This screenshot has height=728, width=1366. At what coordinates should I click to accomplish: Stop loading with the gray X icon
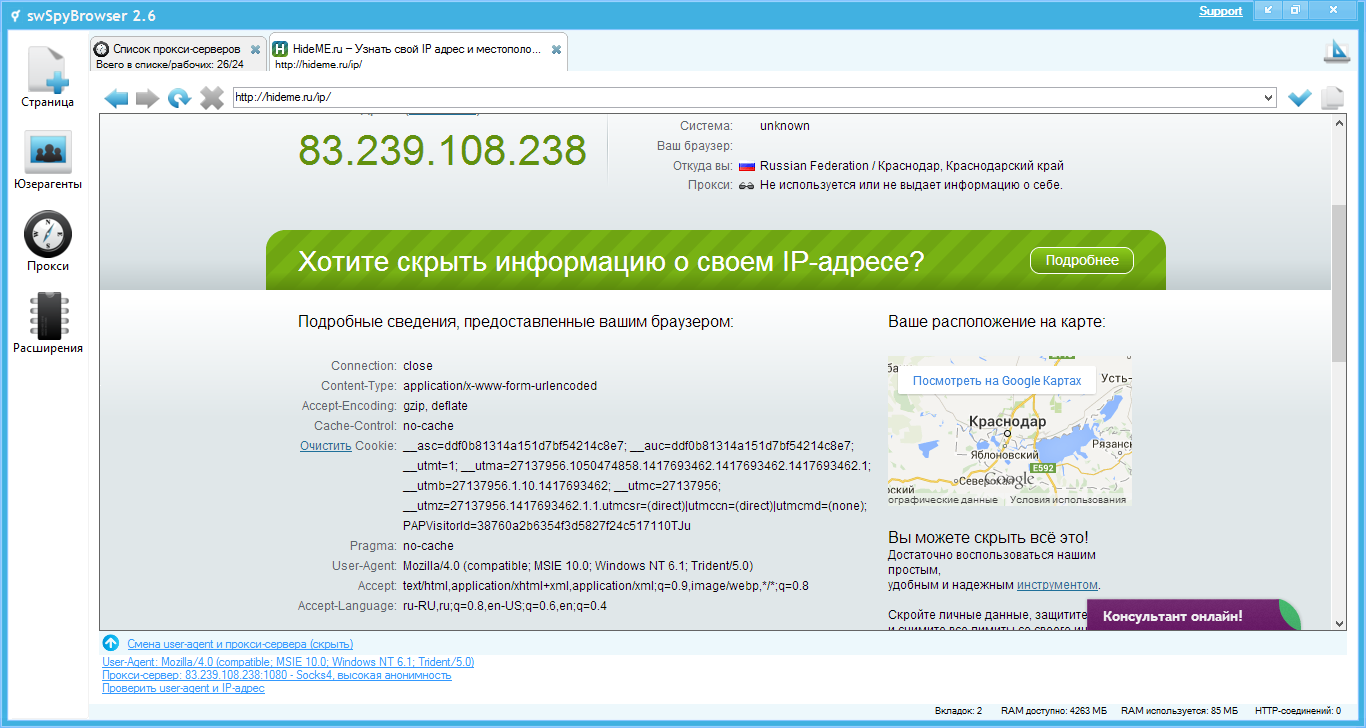(x=212, y=98)
